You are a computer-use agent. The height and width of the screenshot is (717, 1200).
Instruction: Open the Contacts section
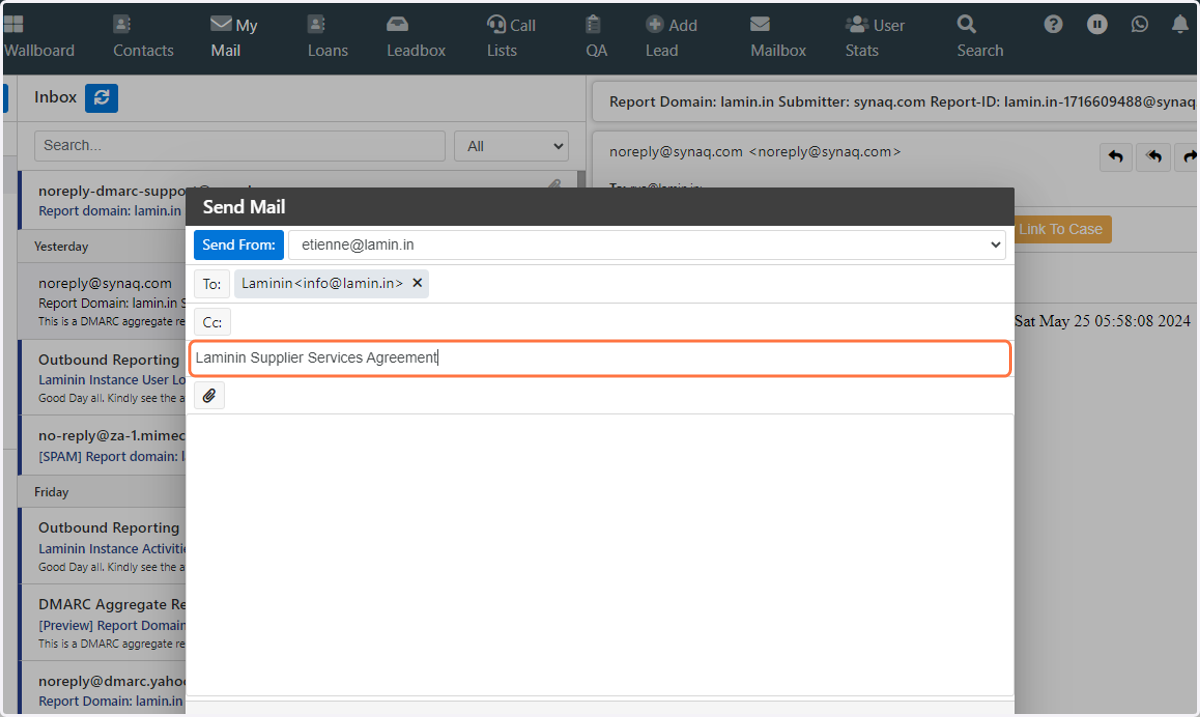143,38
